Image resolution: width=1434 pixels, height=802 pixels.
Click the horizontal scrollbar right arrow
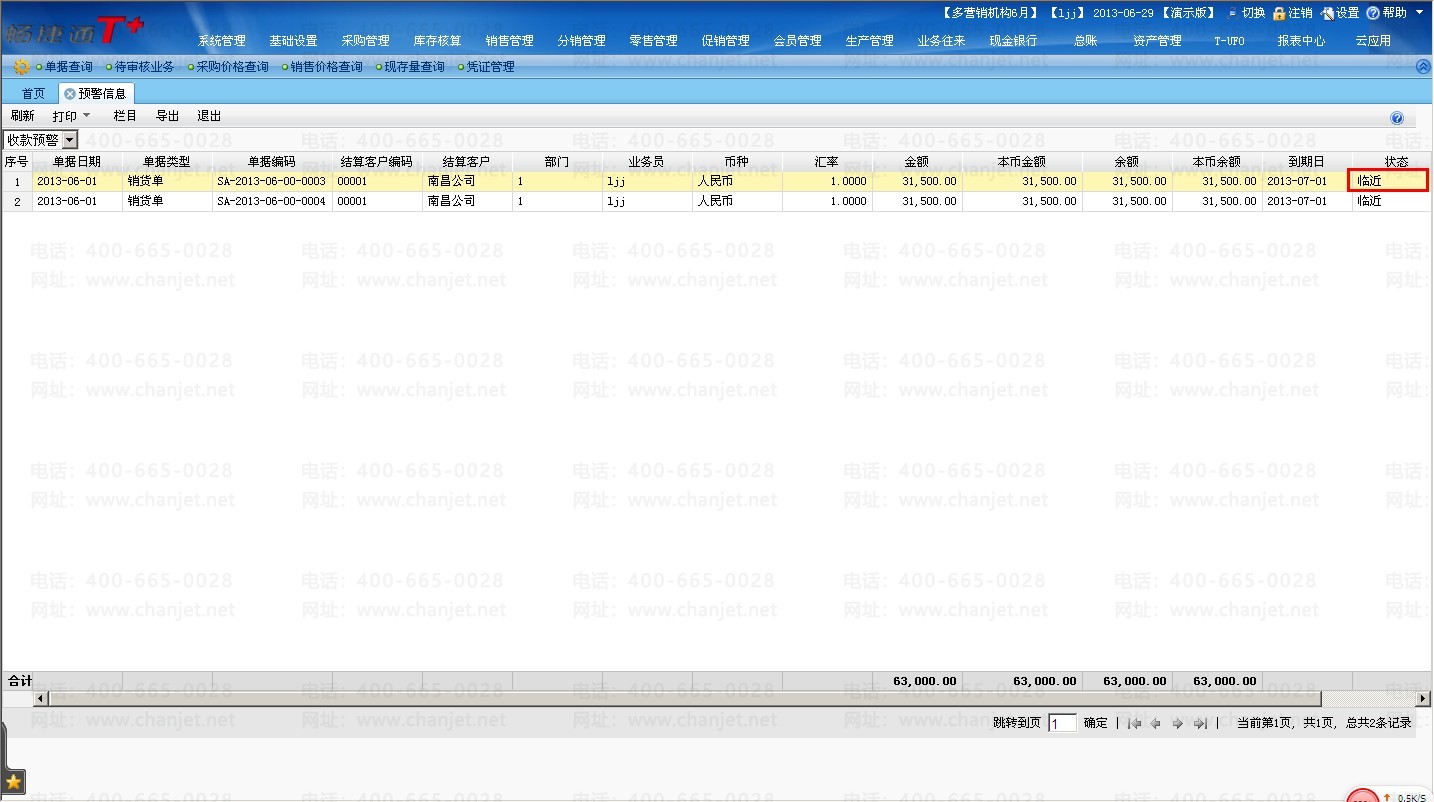(x=1424, y=698)
